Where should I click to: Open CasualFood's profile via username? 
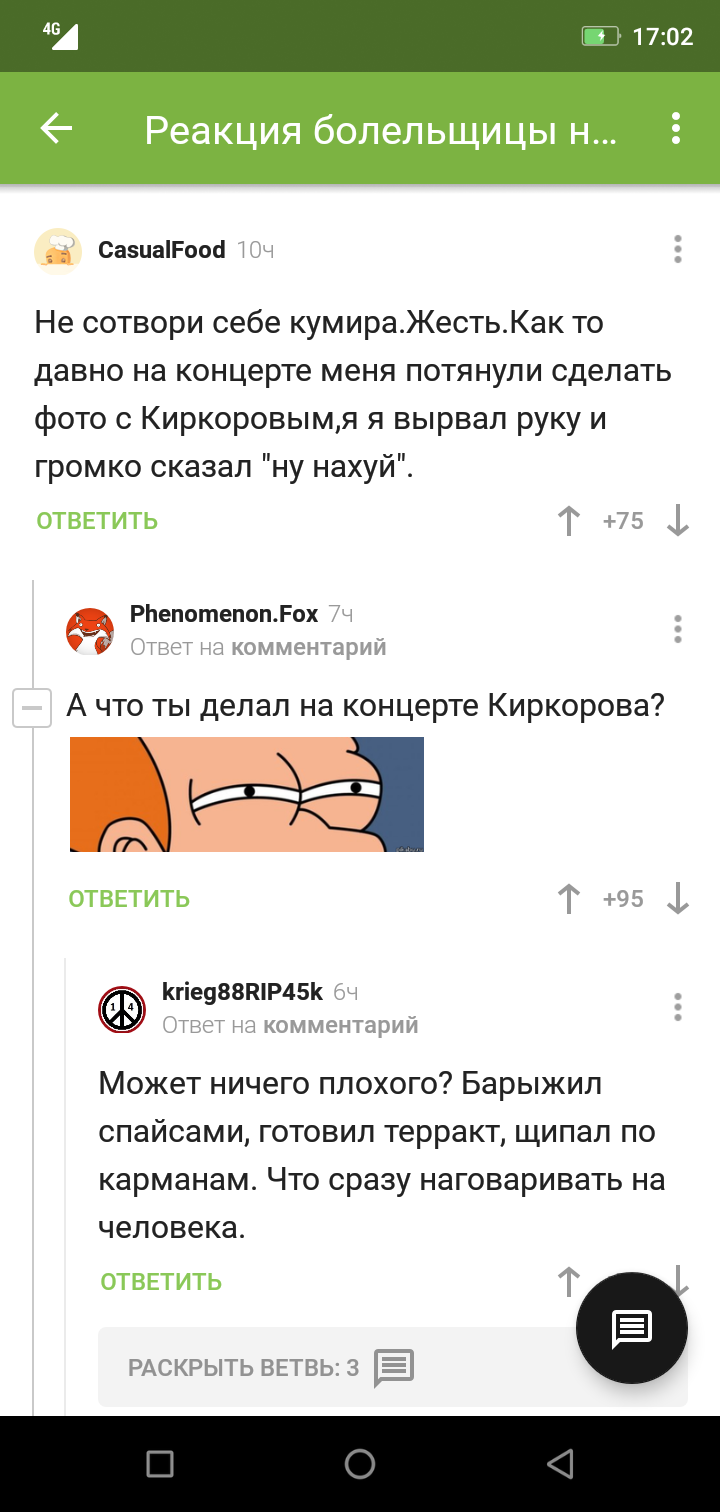click(162, 250)
